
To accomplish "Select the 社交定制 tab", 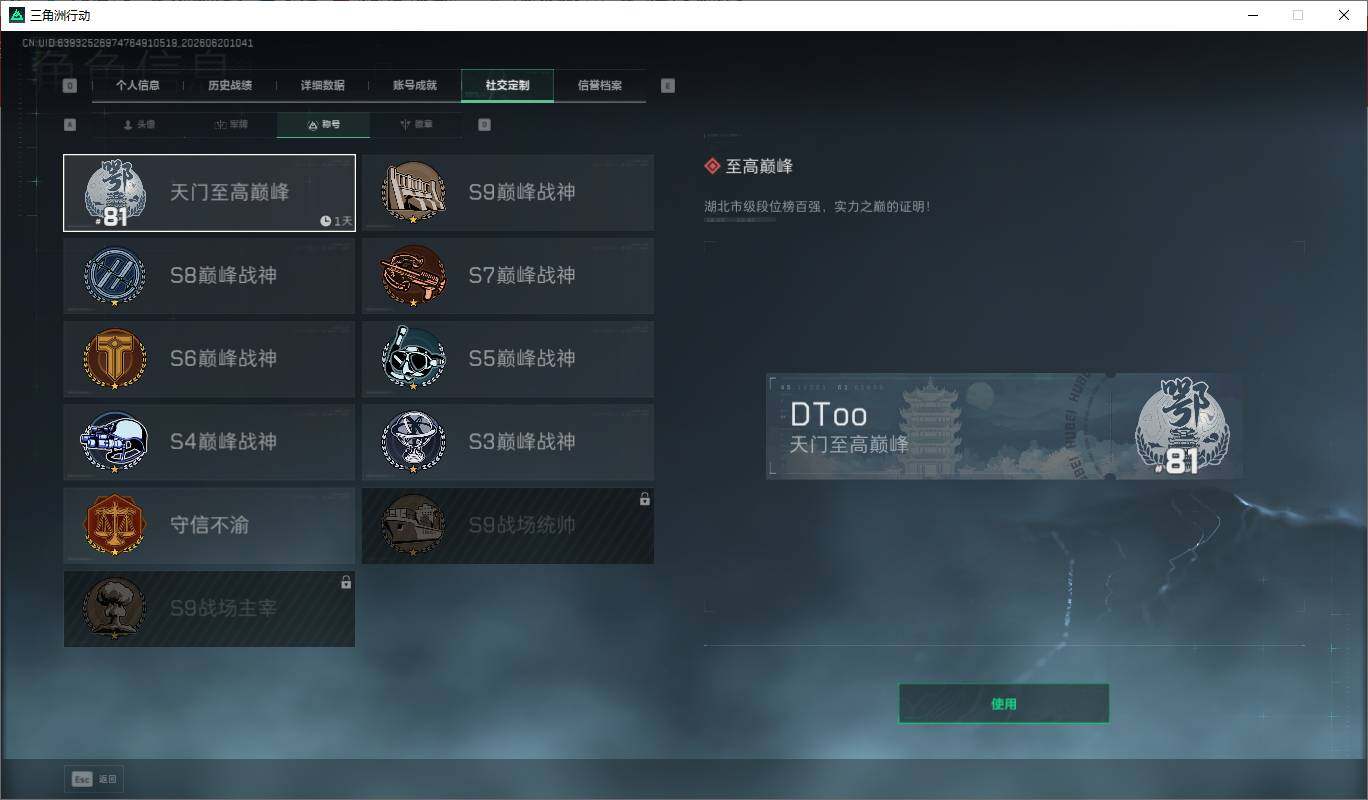I will 507,86.
